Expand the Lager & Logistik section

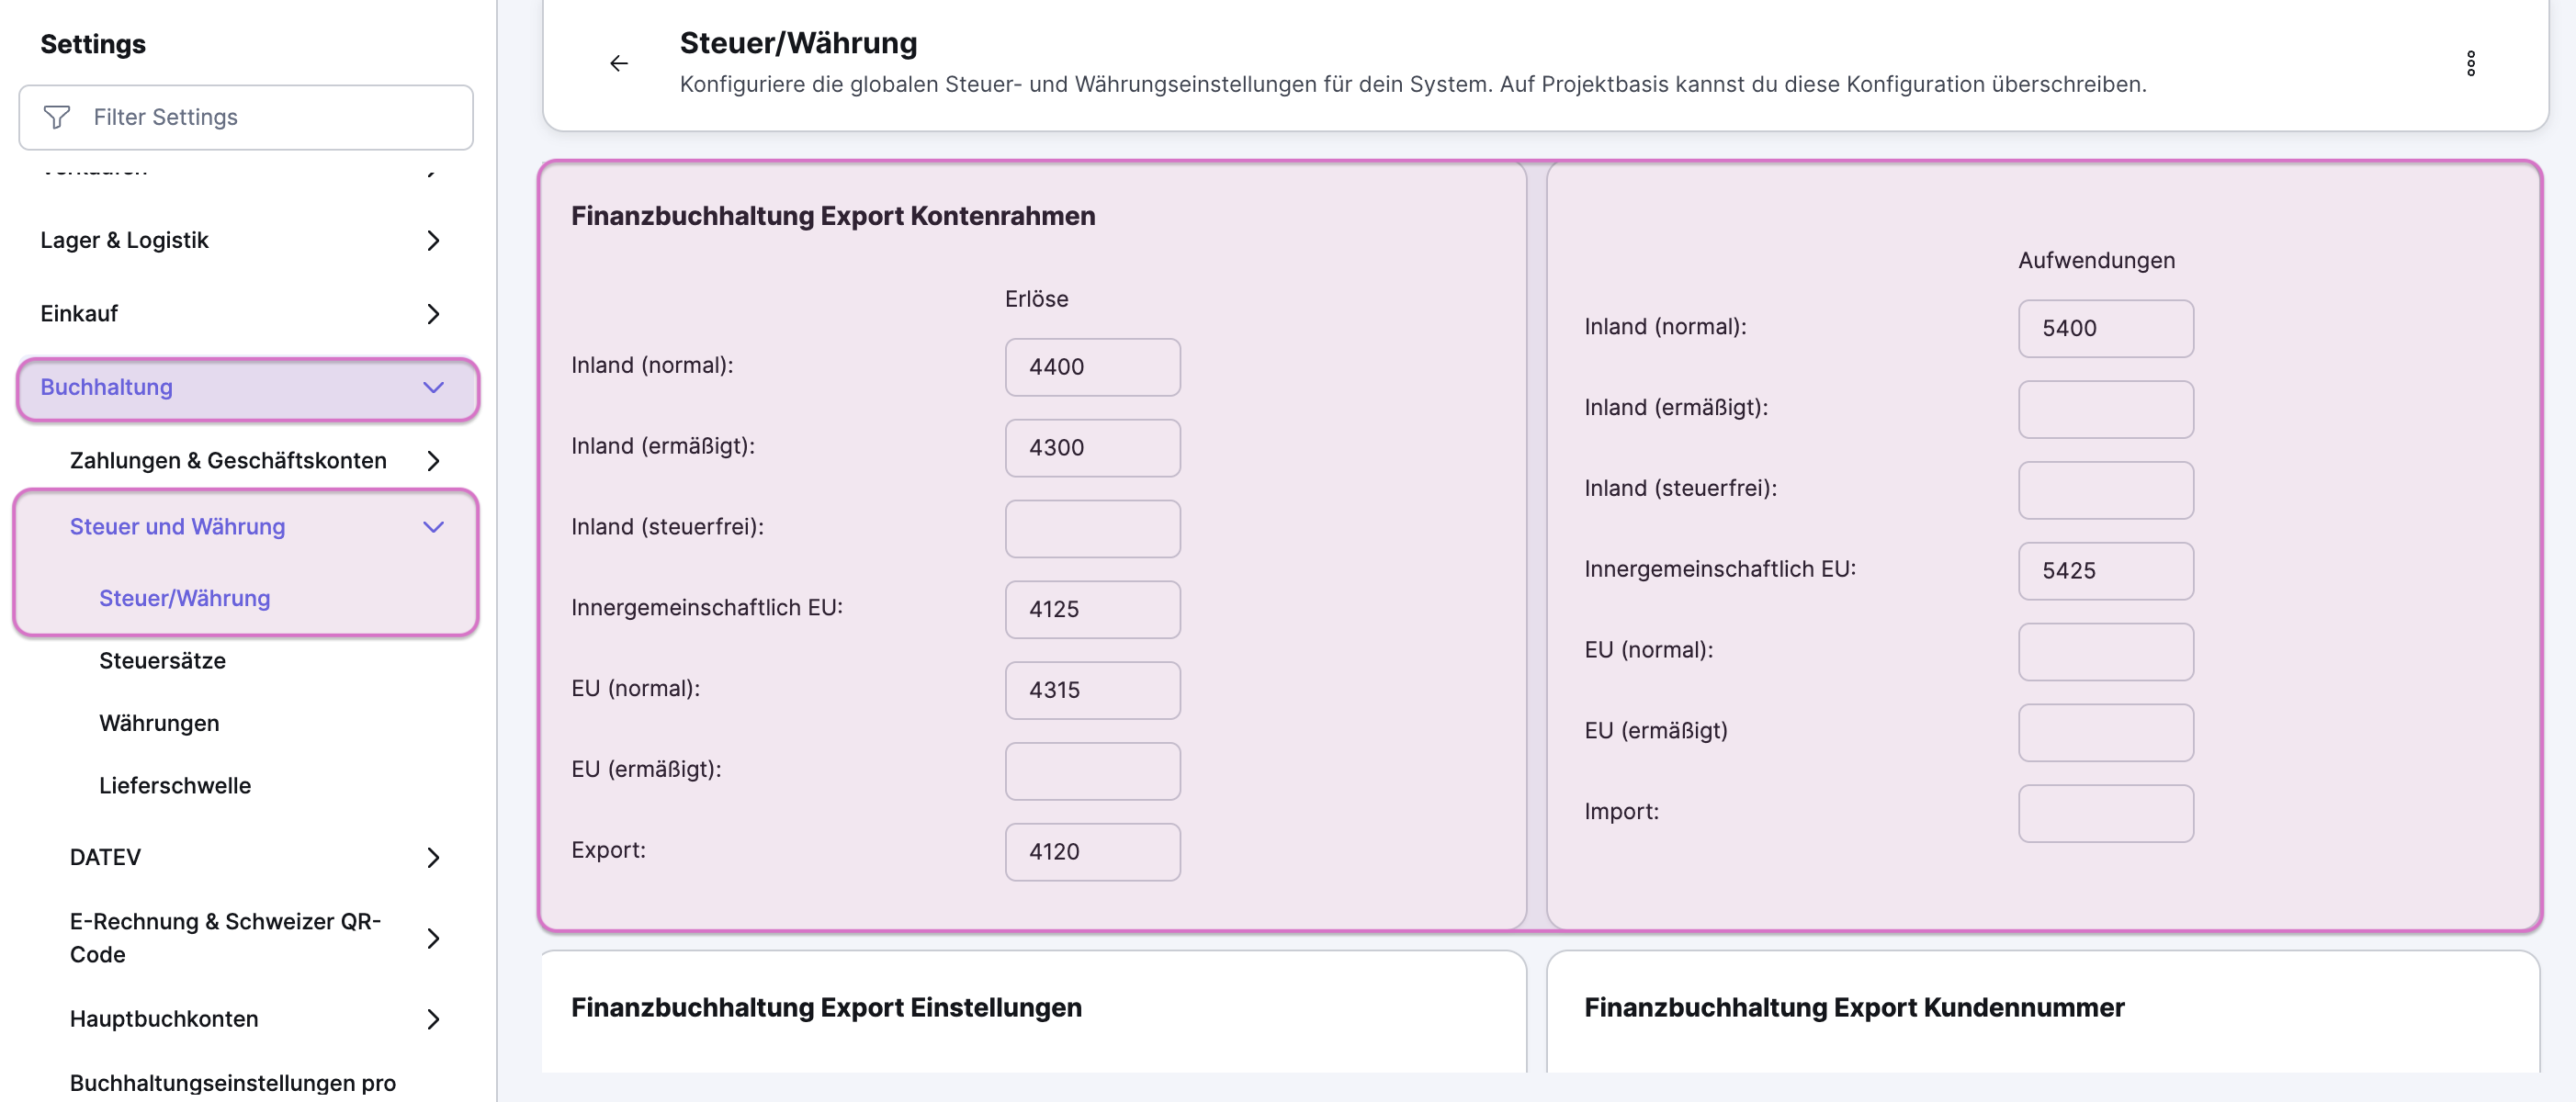(433, 240)
